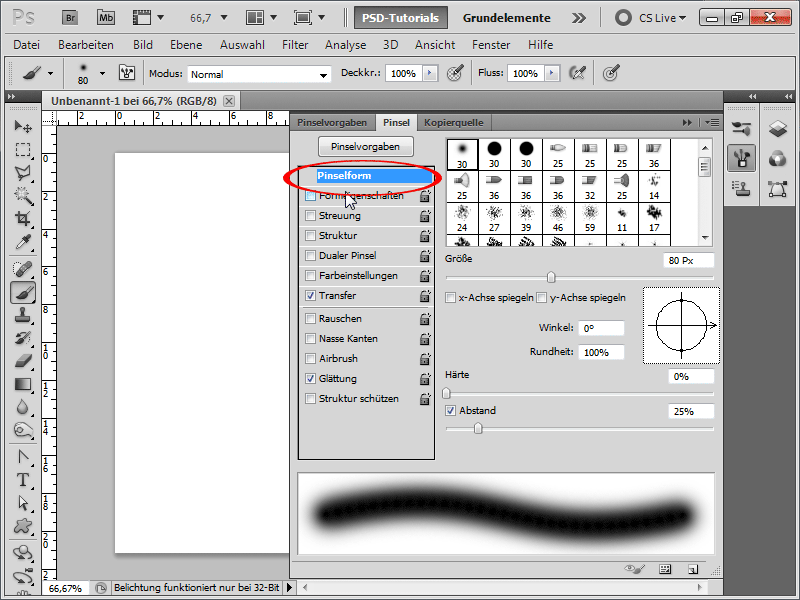Enable the Struktur checkbox
The height and width of the screenshot is (600, 800).
tap(310, 235)
